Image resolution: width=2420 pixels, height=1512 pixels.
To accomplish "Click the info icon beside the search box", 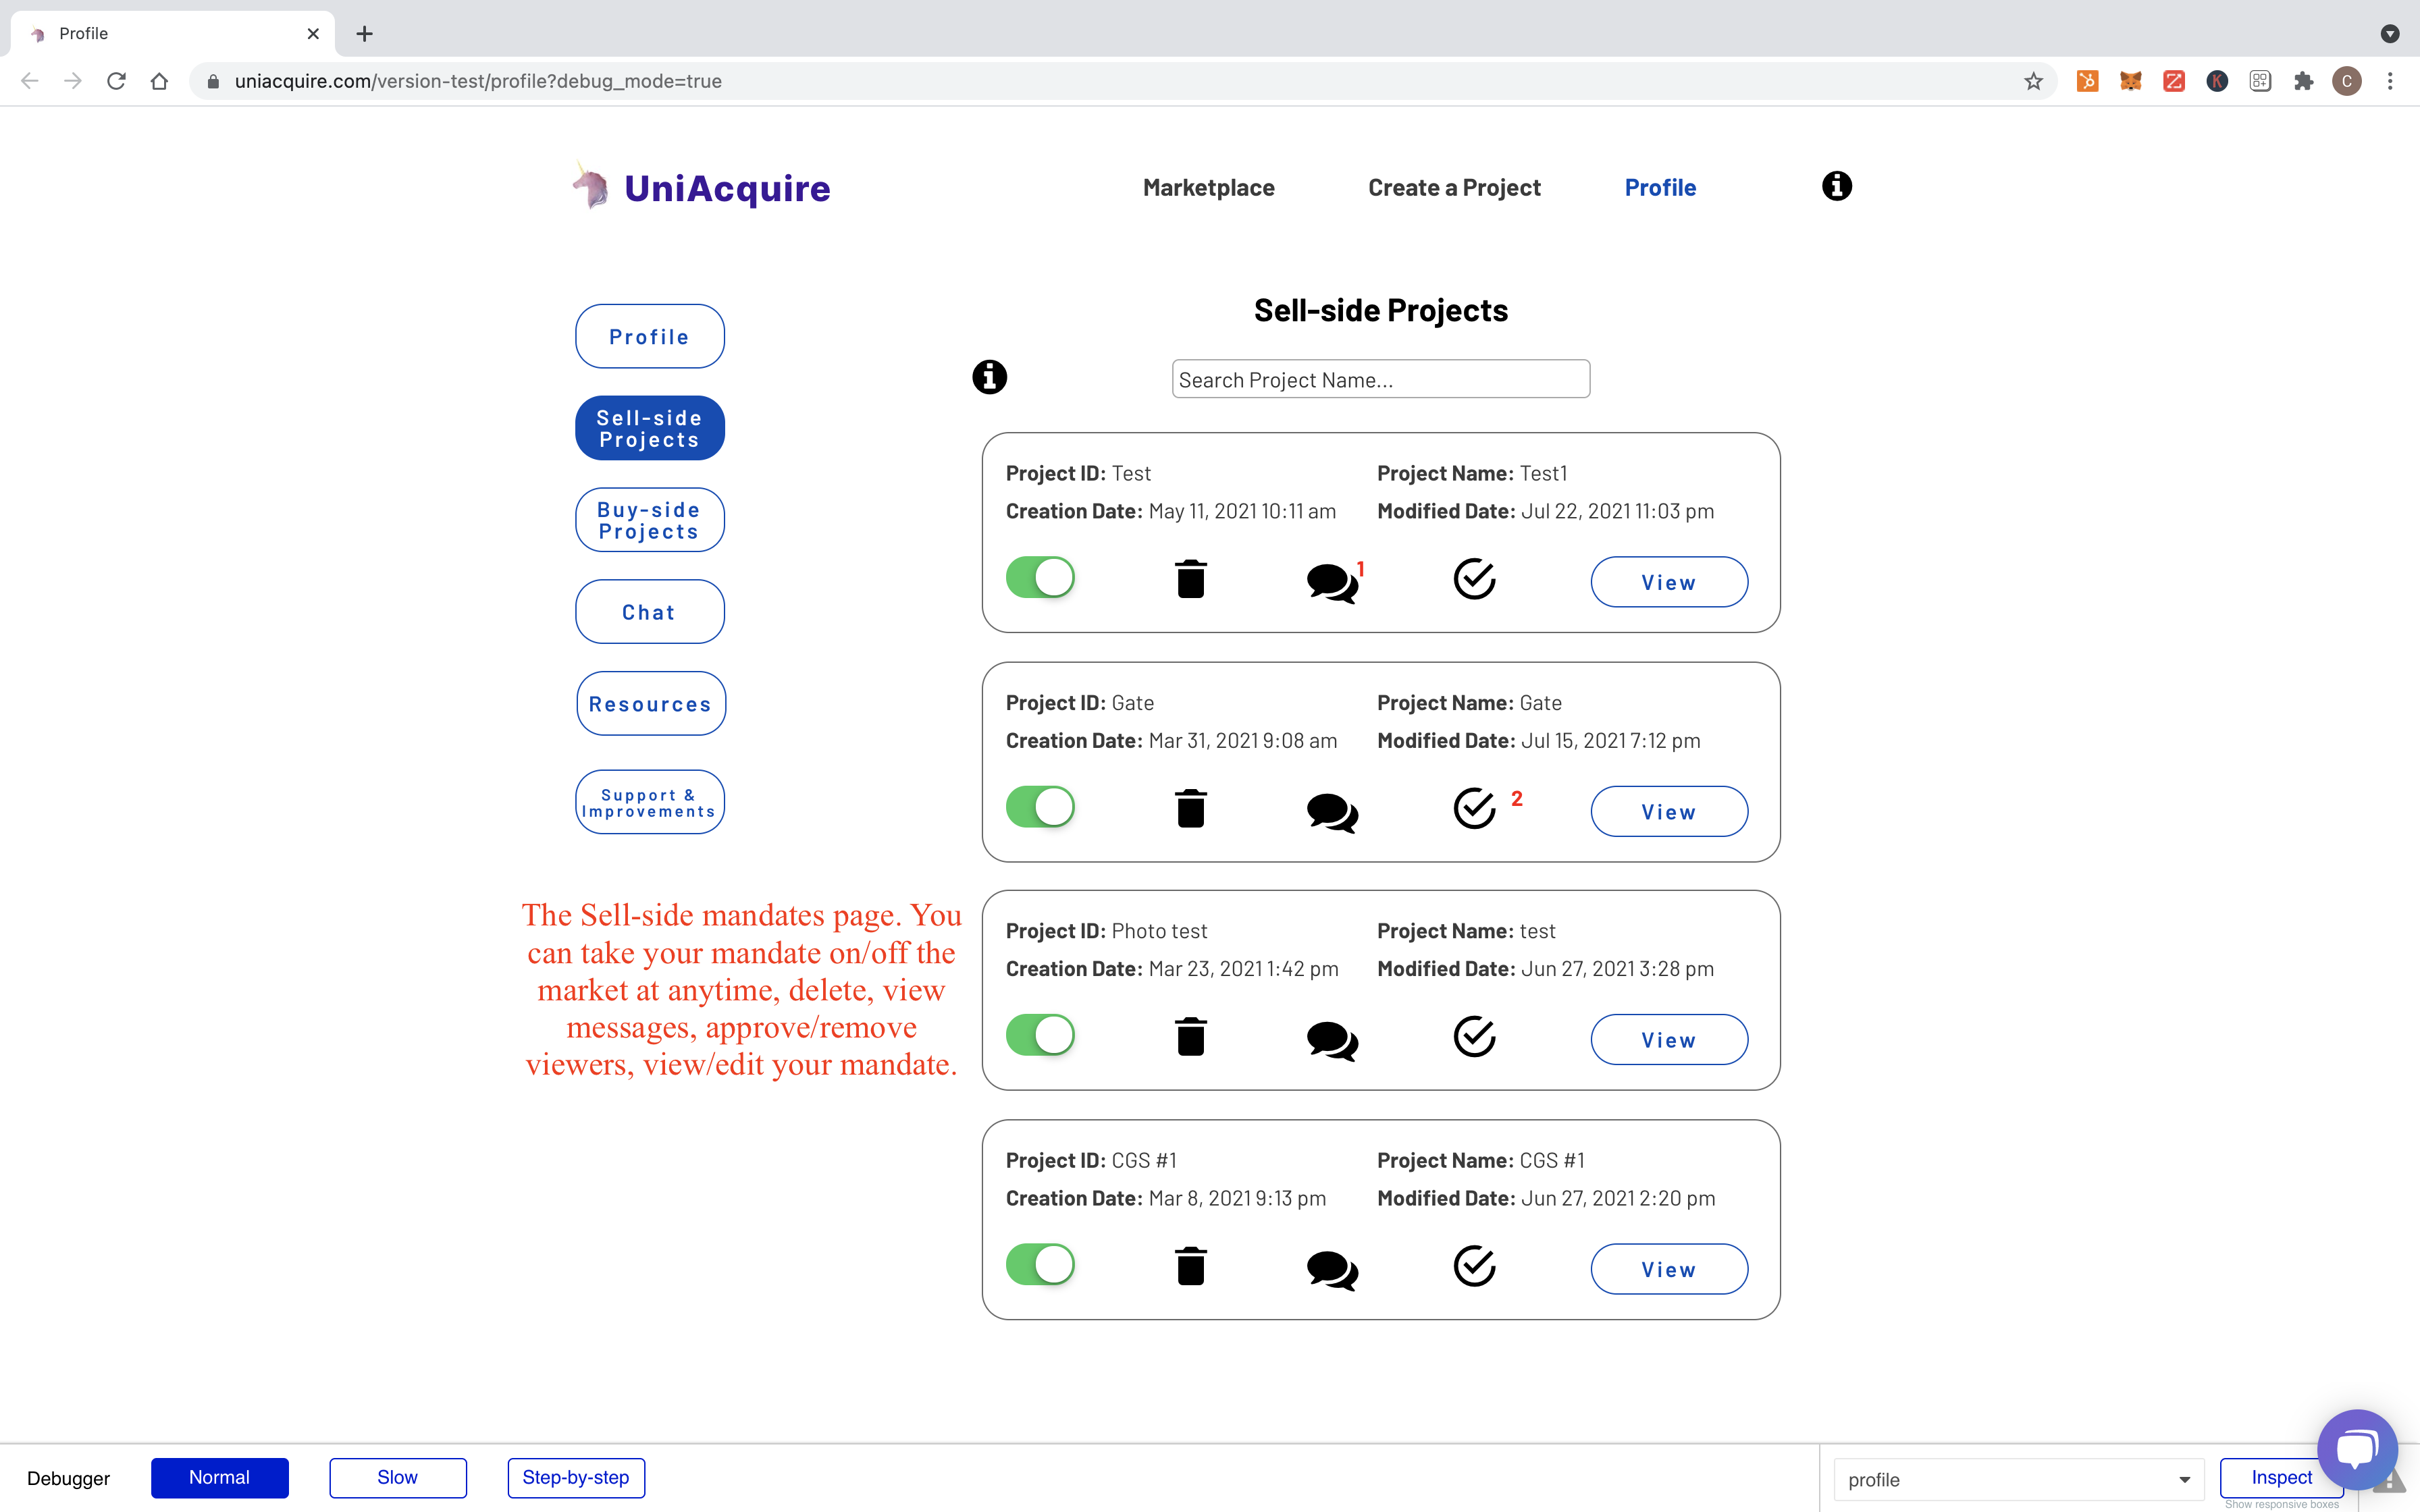I will [x=989, y=378].
